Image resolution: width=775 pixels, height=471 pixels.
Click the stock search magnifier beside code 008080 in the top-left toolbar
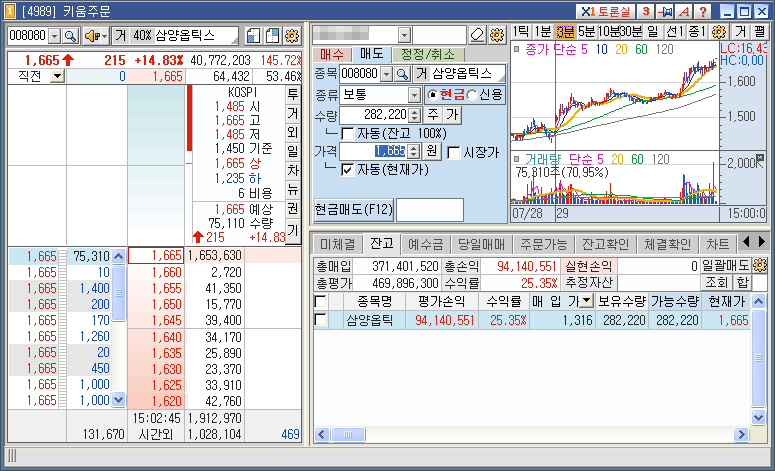tap(71, 36)
